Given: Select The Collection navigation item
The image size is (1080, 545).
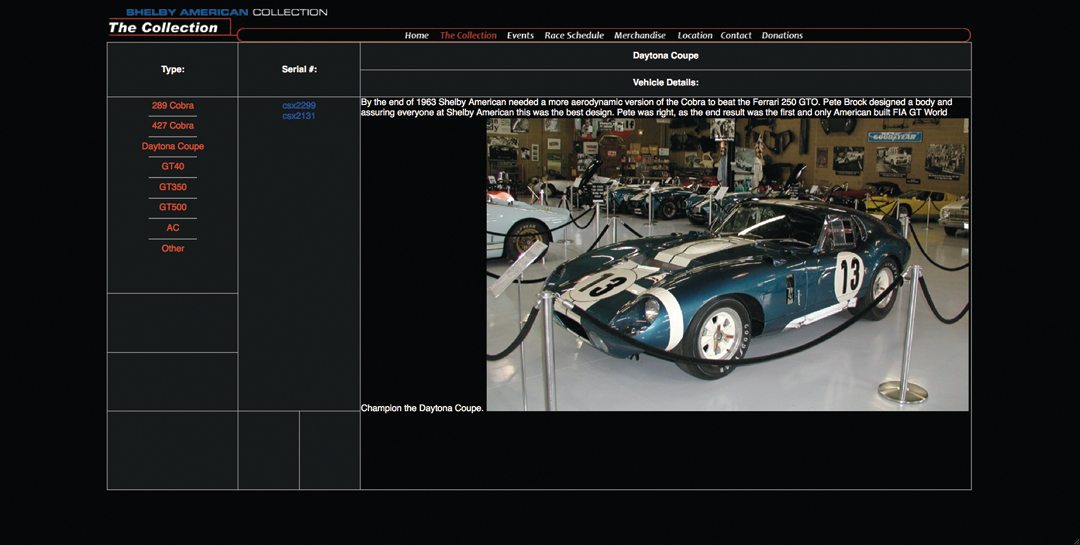Looking at the screenshot, I should [468, 35].
